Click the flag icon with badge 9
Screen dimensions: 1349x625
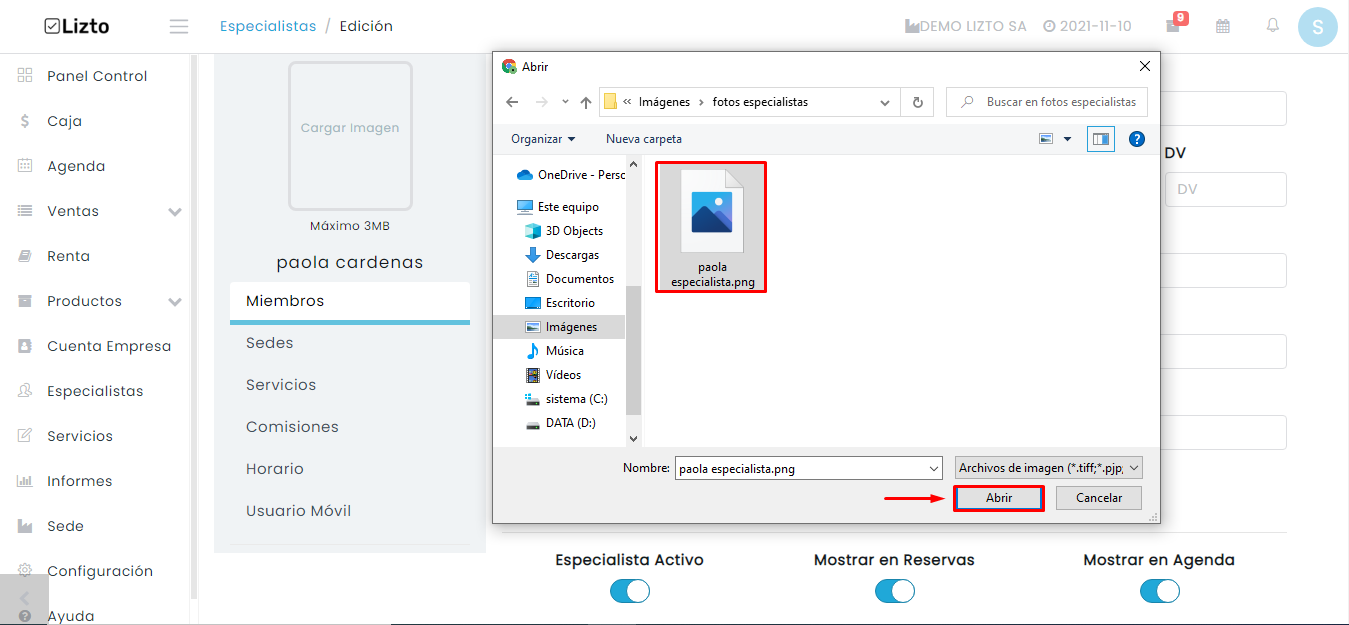pos(1174,25)
